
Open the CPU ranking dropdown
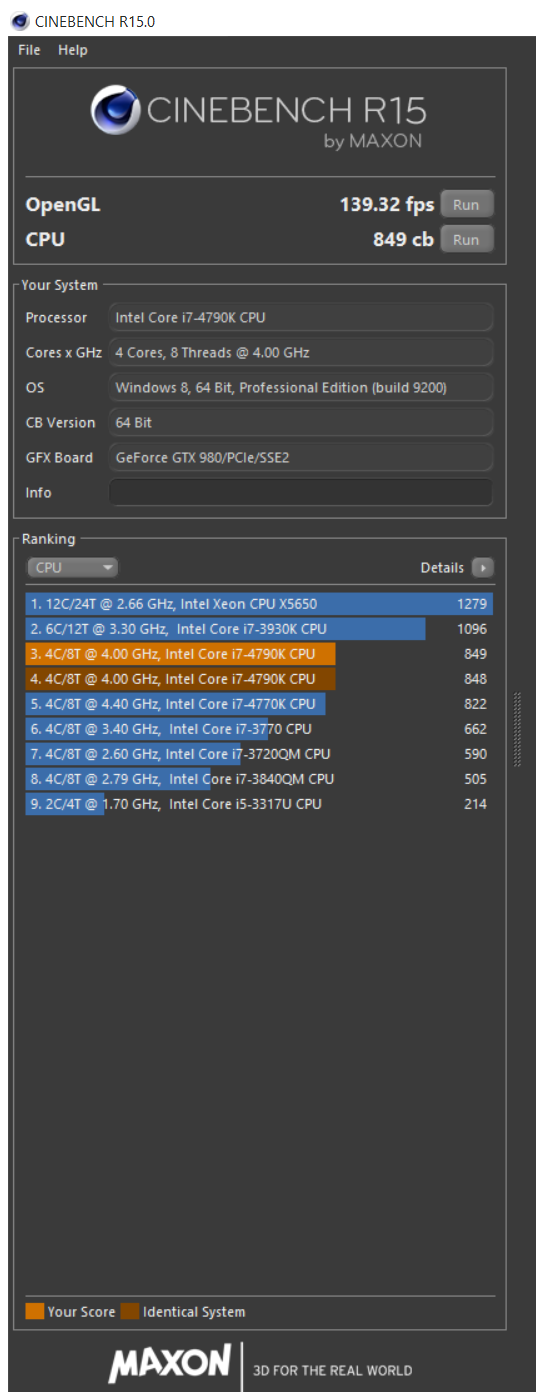click(x=72, y=567)
